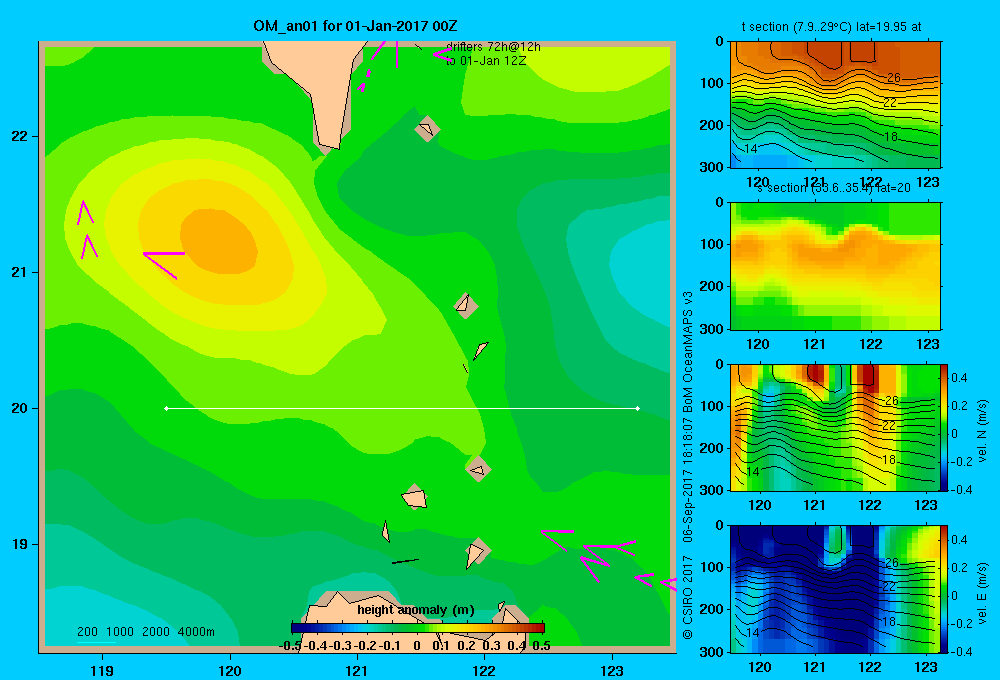1000x680 pixels.
Task: Click the "0.5" end label on height anomaly colorbar
Action: (x=541, y=646)
